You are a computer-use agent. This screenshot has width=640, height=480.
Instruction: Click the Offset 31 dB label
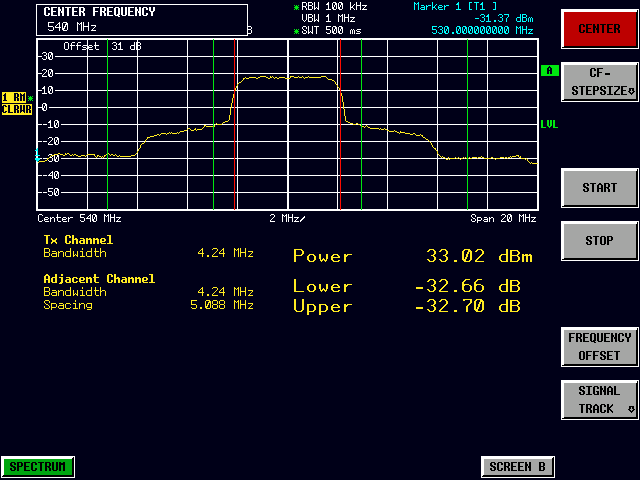tap(102, 46)
